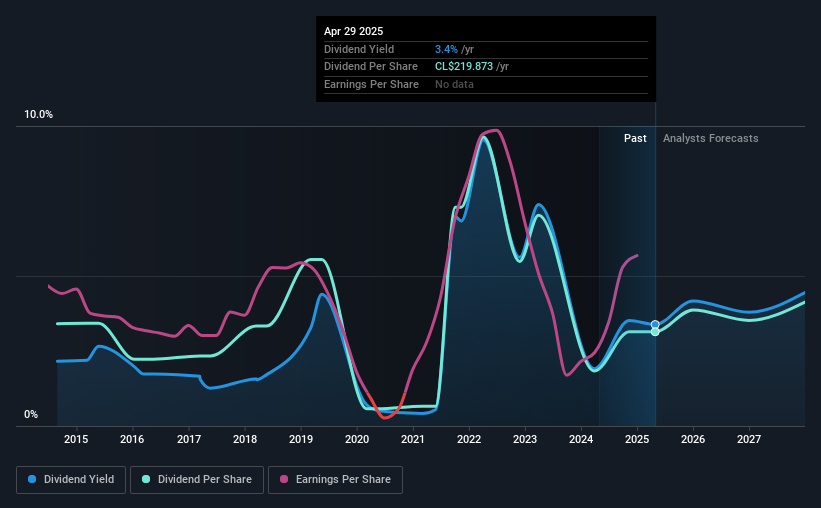
Task: Select the 2017 x-axis label
Action: (188, 439)
